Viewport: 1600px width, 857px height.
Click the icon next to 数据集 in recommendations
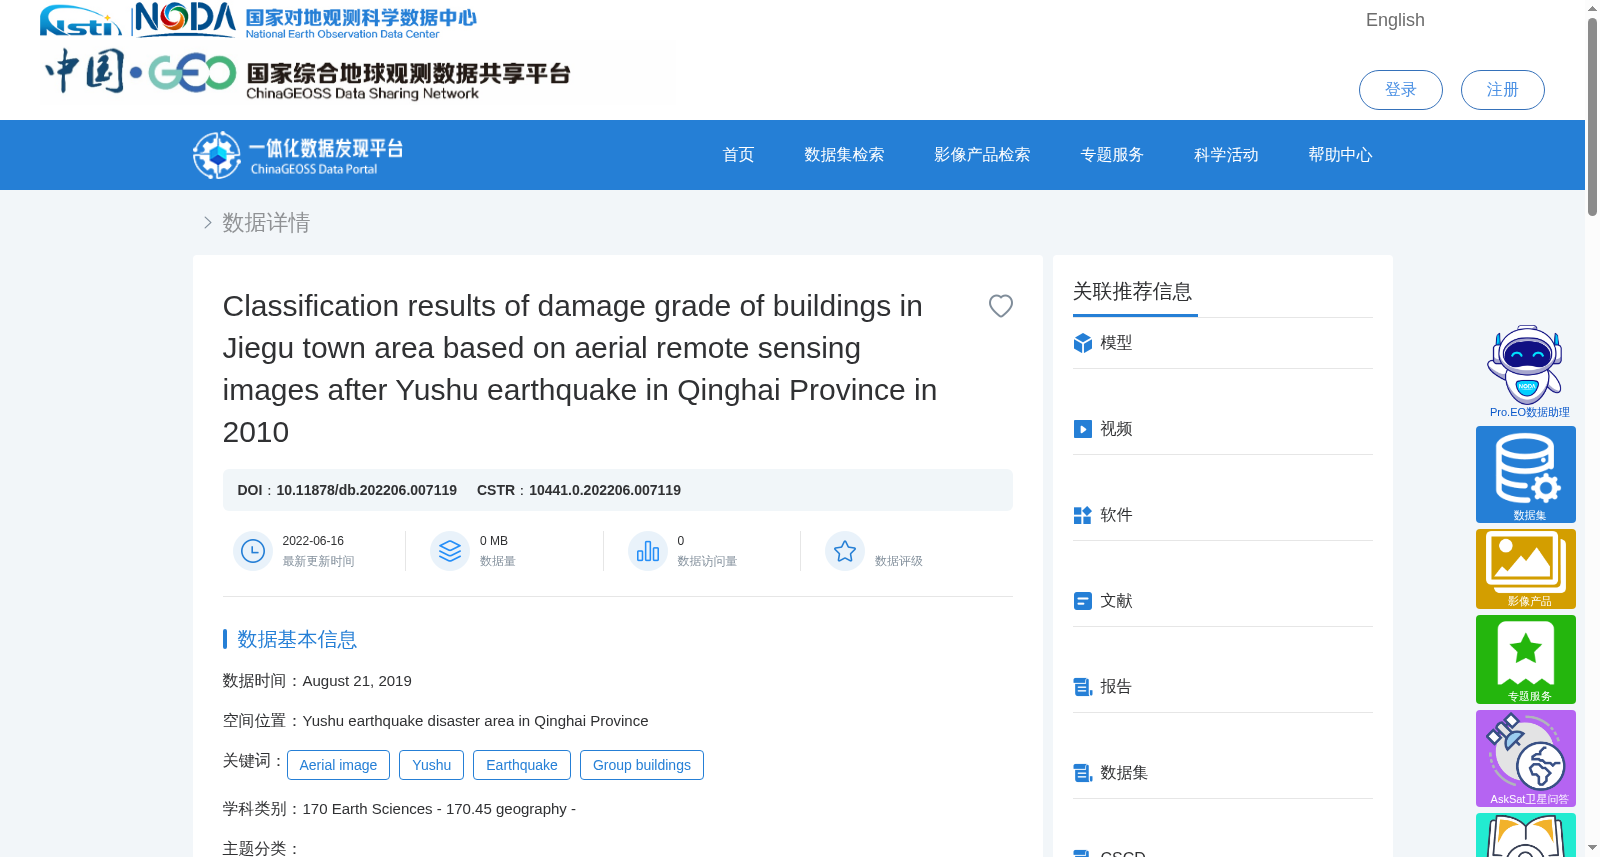coord(1083,773)
